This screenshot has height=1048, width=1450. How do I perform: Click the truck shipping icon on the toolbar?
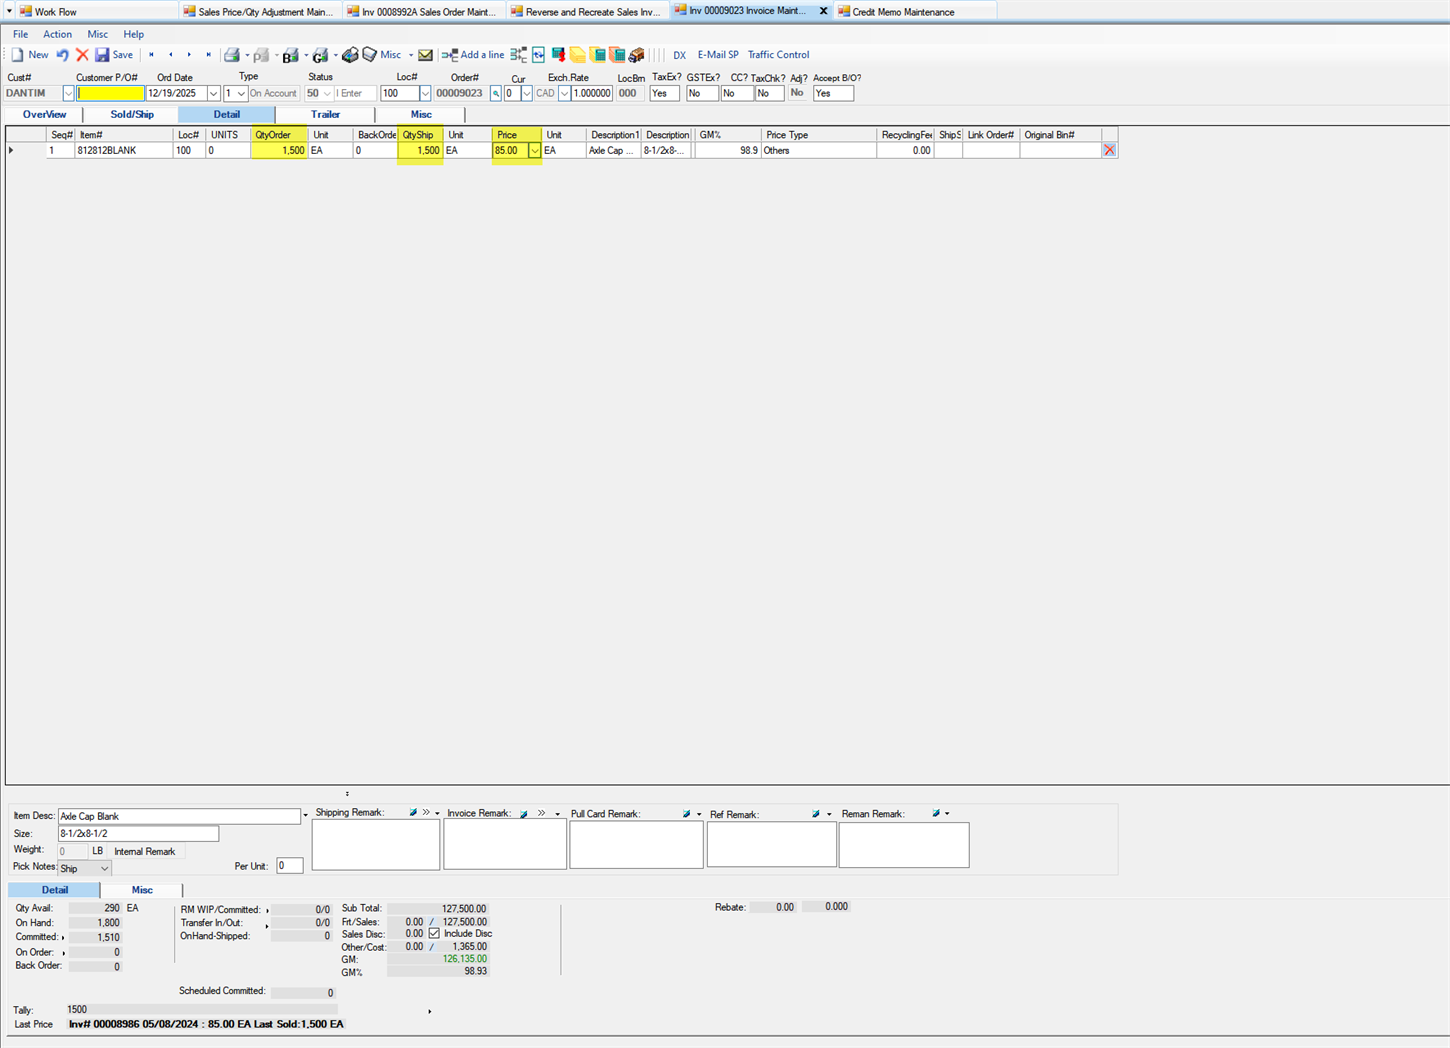point(636,55)
